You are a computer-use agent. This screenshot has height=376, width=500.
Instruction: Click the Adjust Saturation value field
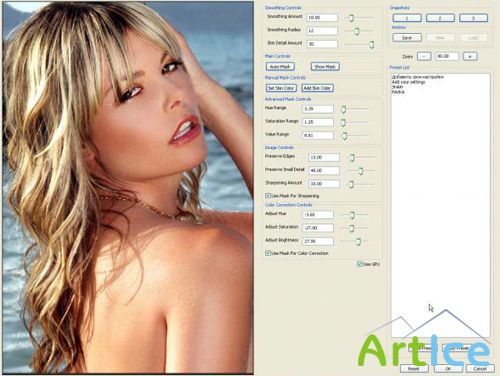tap(318, 228)
